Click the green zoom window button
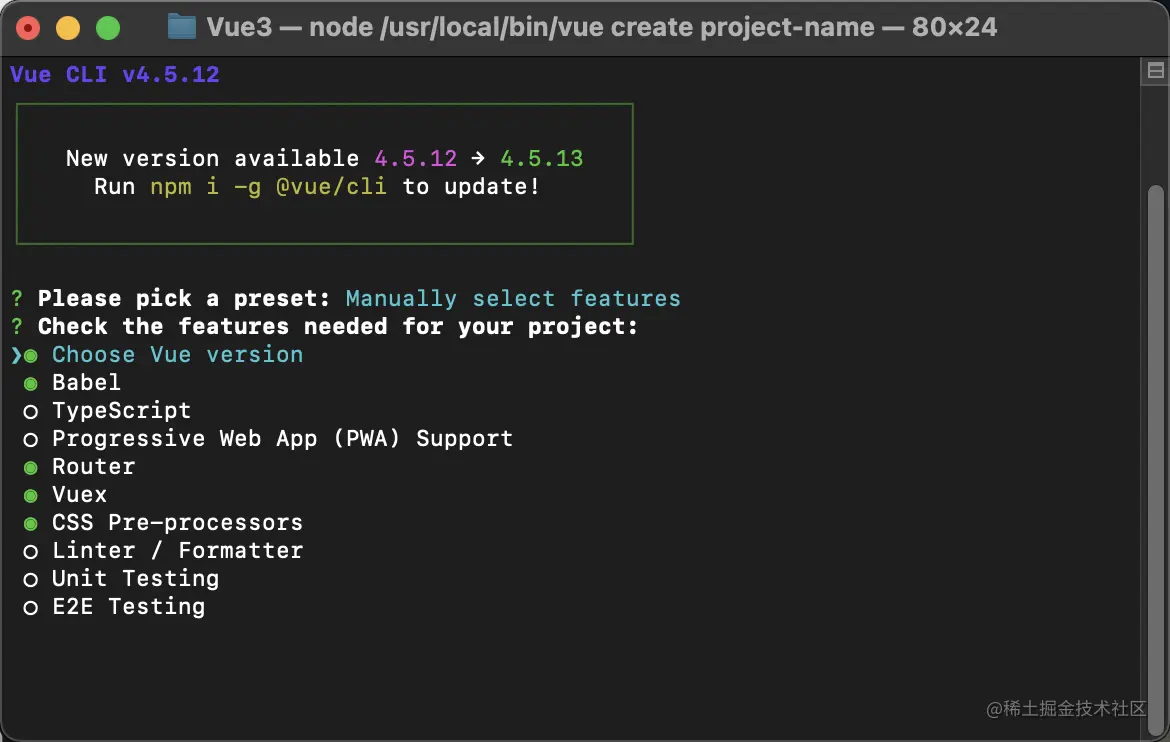Screen dimensions: 1170x742 coord(108,28)
